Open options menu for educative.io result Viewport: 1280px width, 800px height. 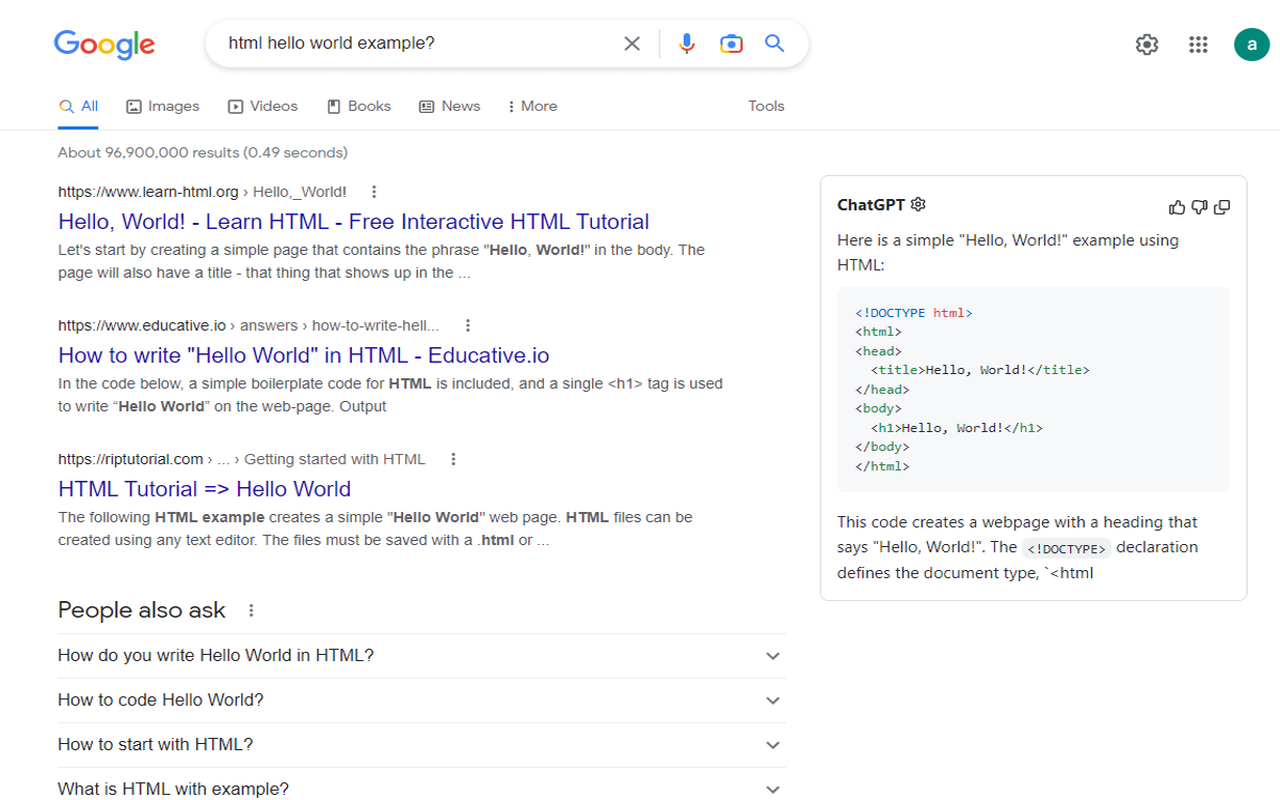[x=467, y=325]
